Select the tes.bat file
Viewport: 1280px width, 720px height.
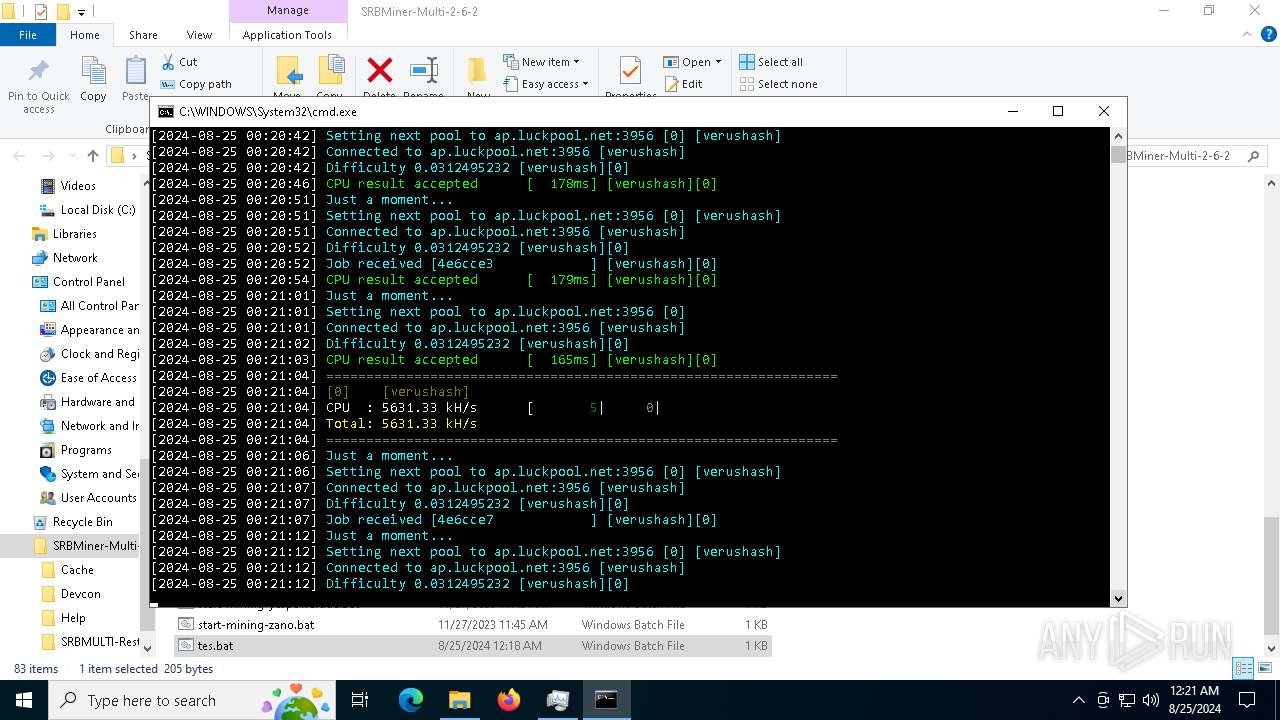click(473, 646)
